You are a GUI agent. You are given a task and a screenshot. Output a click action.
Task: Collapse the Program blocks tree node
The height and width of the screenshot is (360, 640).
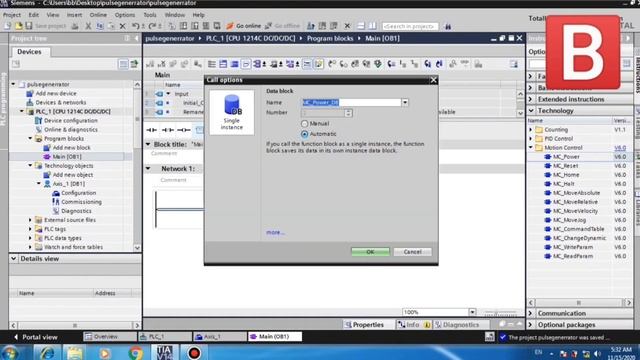(x=30, y=139)
